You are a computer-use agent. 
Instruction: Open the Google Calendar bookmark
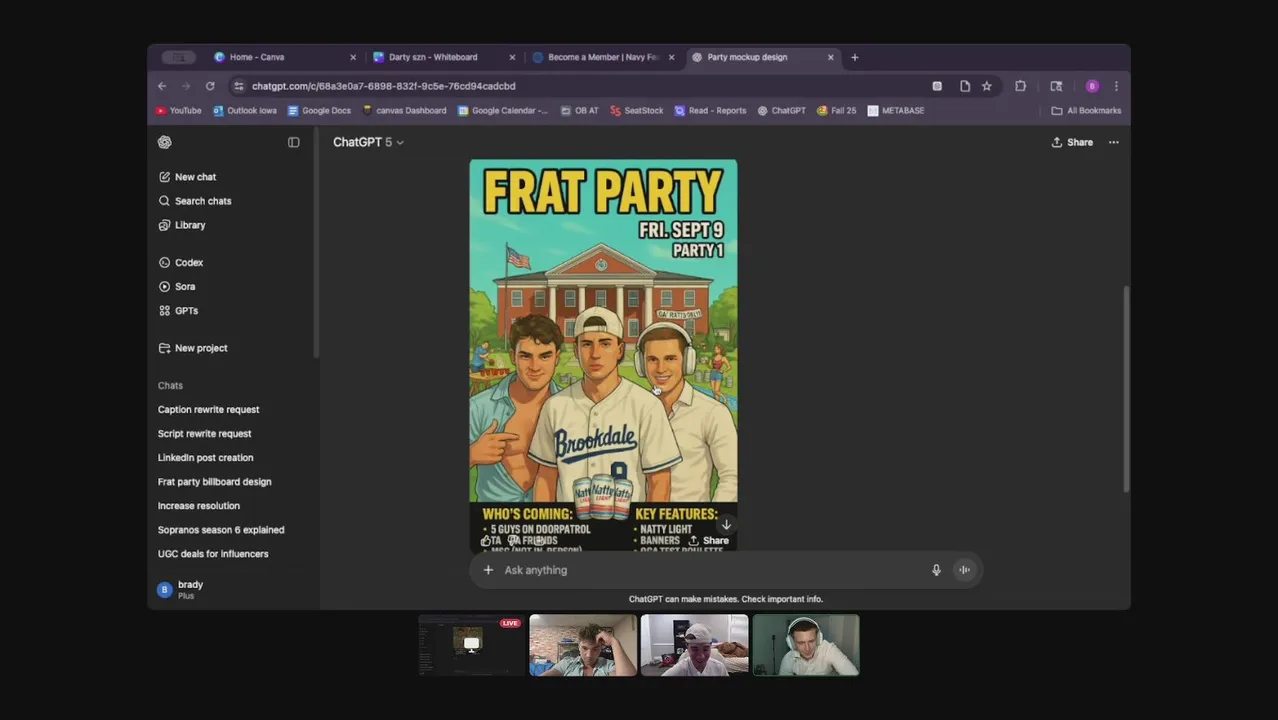tap(503, 111)
